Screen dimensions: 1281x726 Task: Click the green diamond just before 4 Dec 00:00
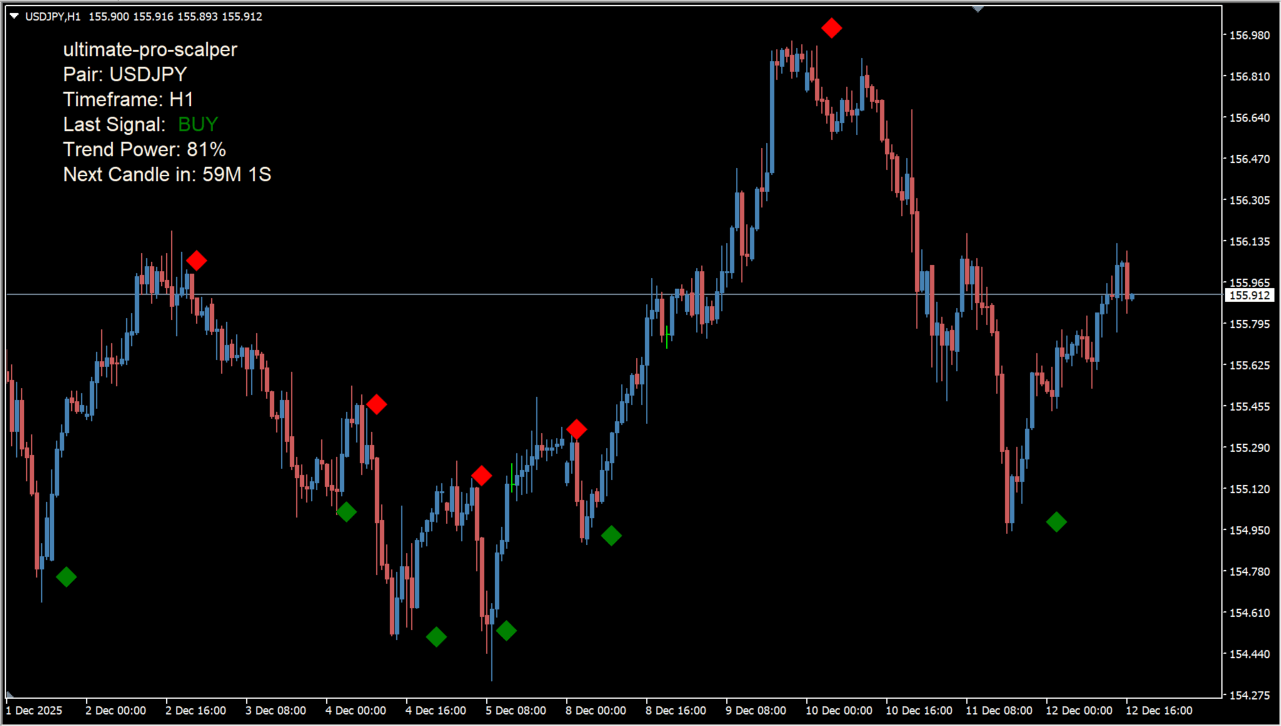346,512
